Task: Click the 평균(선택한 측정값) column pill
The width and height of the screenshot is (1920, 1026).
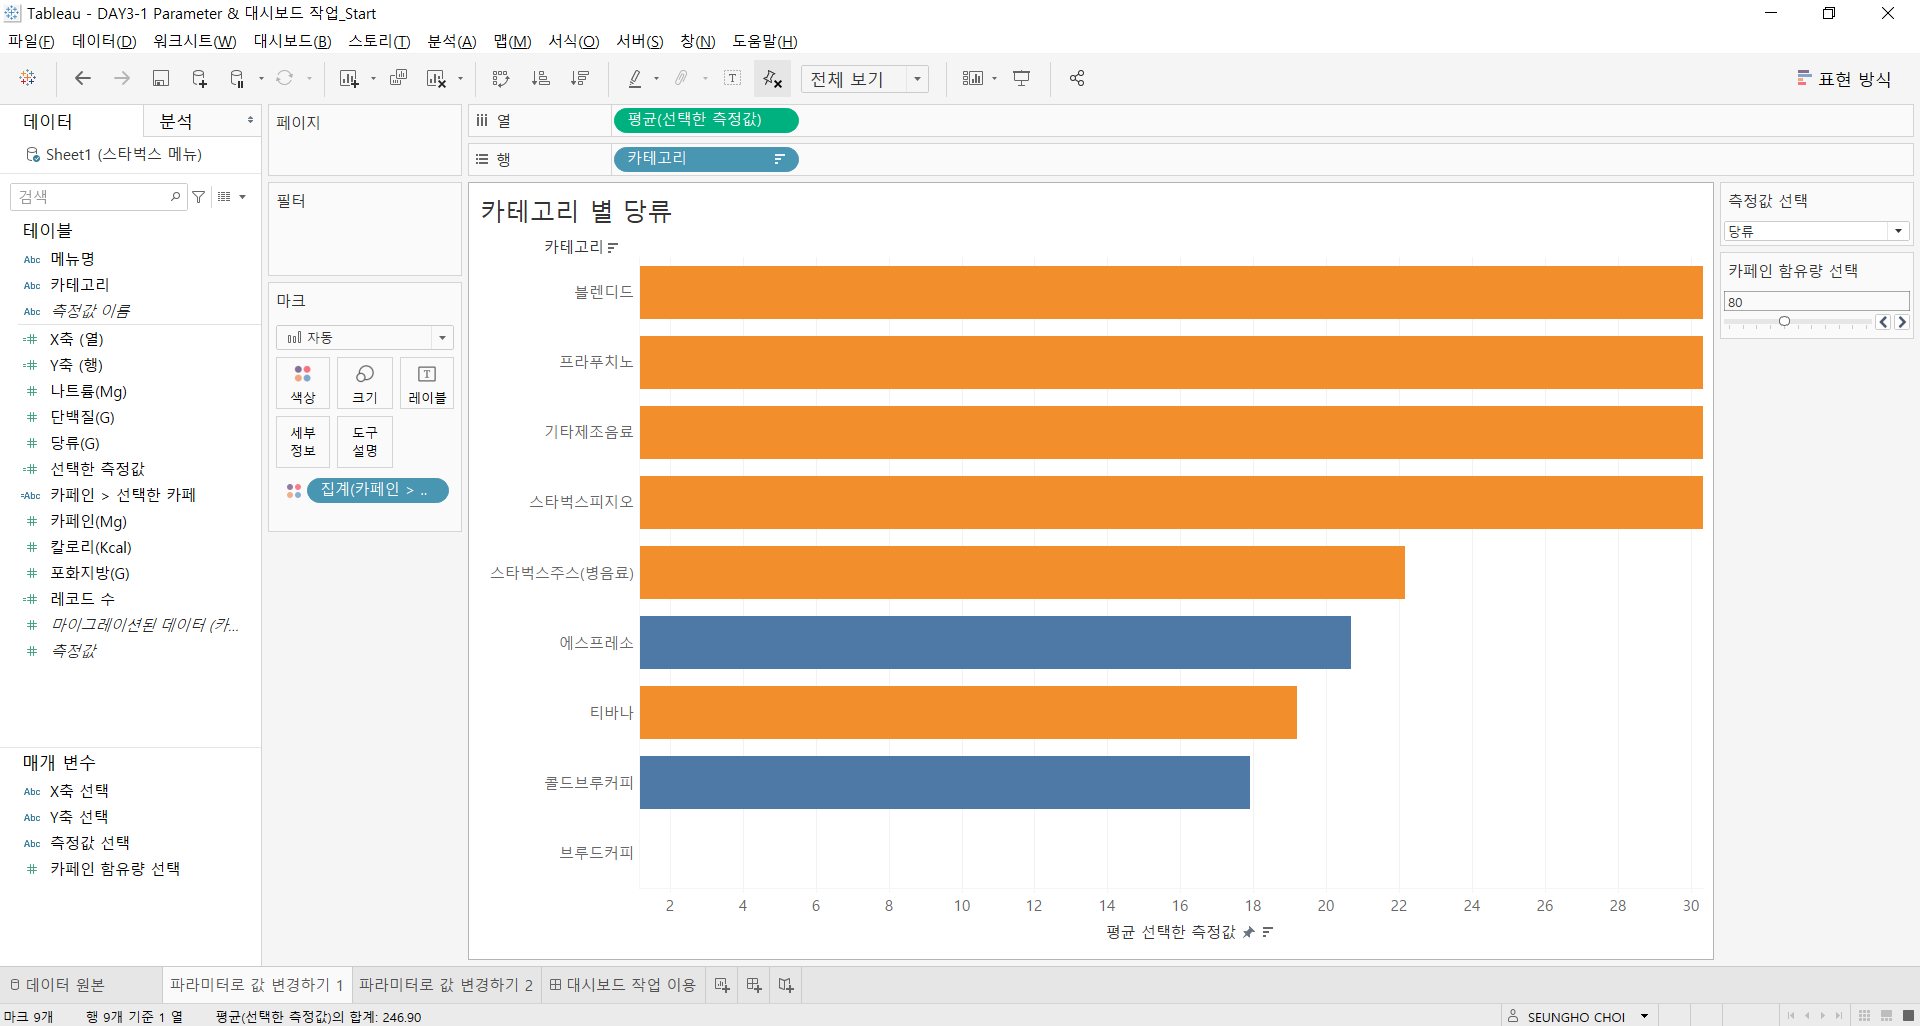Action: (705, 120)
